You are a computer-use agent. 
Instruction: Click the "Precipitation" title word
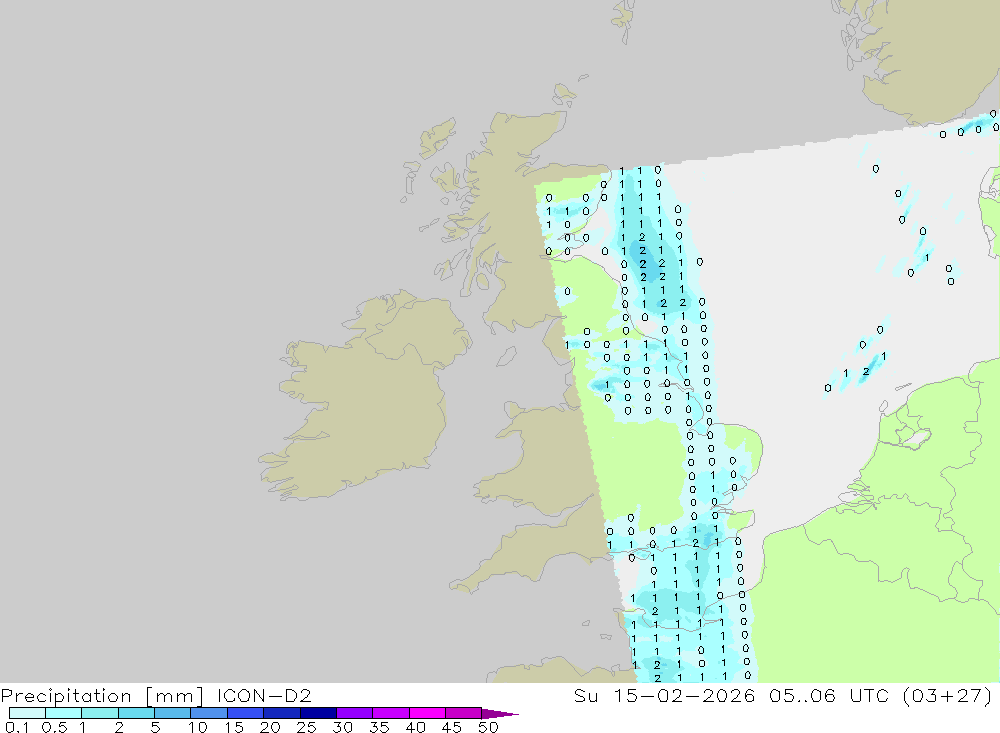pyautogui.click(x=66, y=696)
